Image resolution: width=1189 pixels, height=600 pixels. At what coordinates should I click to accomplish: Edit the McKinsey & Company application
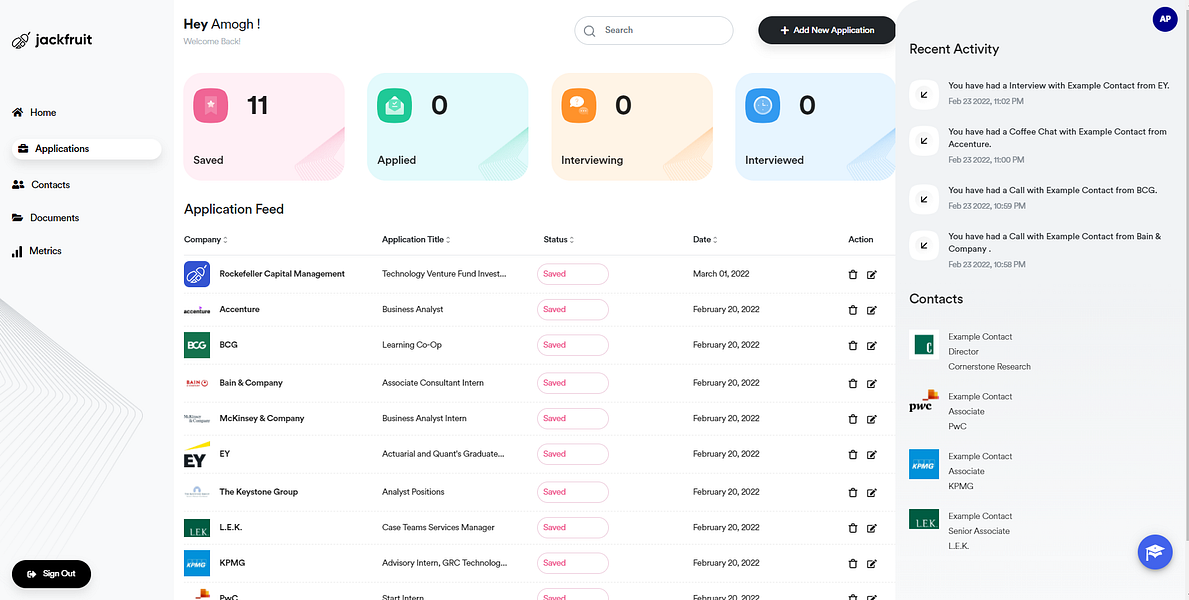pyautogui.click(x=871, y=419)
